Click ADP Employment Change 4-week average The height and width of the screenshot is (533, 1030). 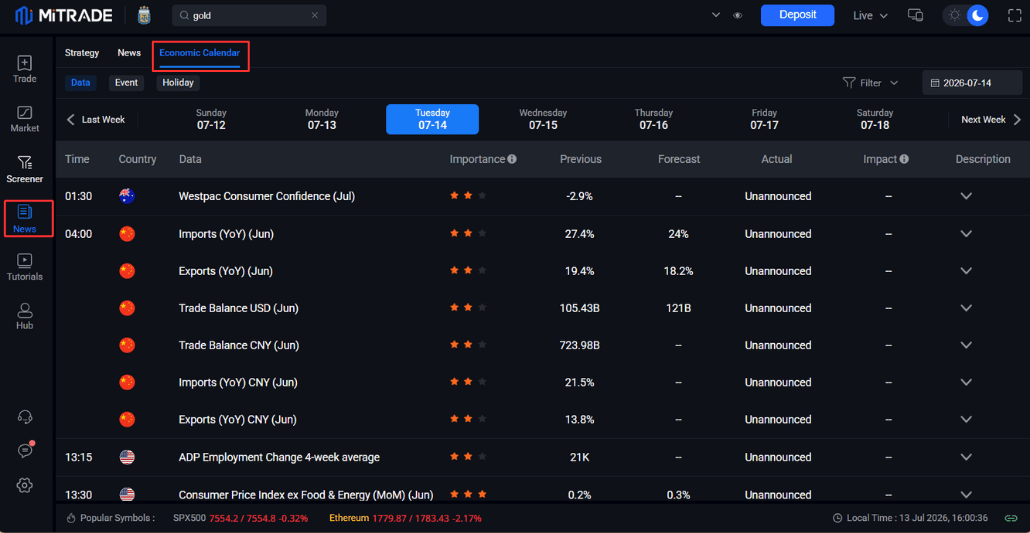279,457
